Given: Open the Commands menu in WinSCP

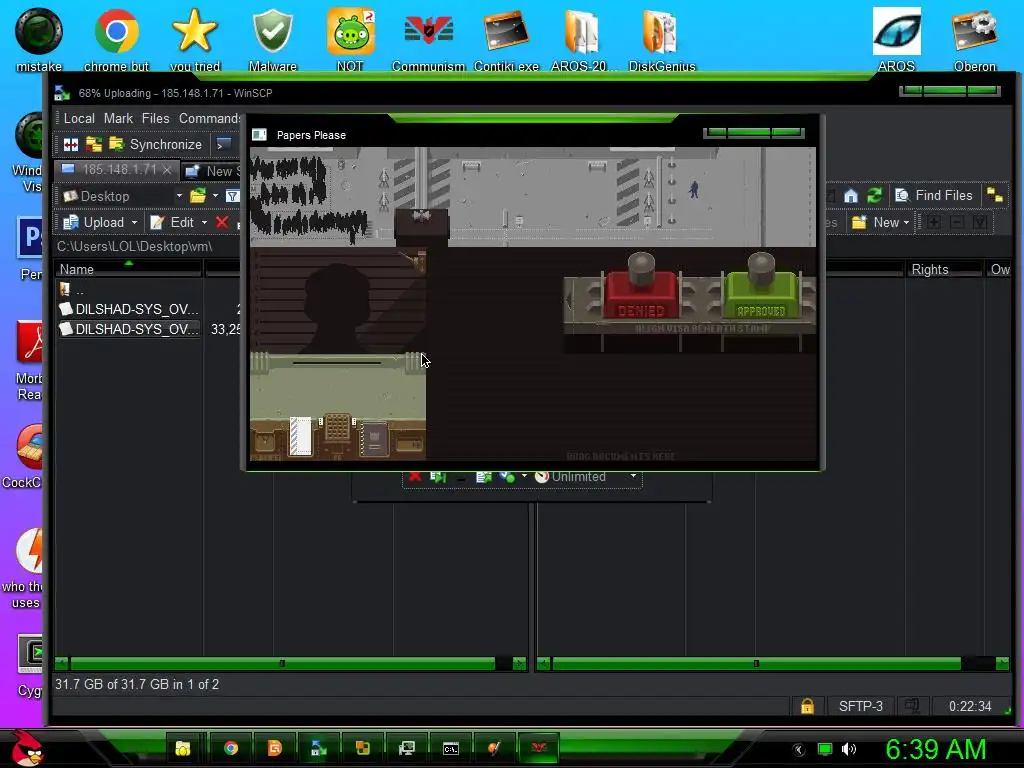Looking at the screenshot, I should 209,118.
